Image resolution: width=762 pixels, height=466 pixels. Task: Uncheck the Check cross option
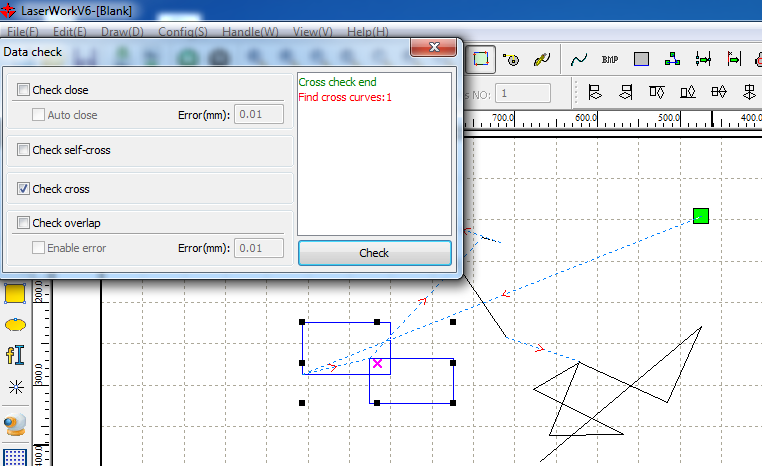point(24,188)
